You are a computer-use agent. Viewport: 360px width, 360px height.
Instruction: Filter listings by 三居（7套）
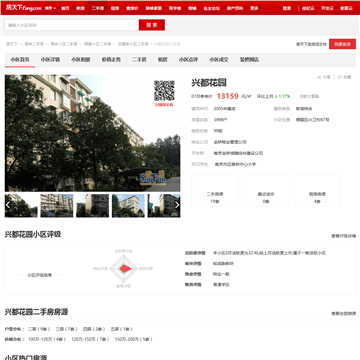tap(66, 329)
